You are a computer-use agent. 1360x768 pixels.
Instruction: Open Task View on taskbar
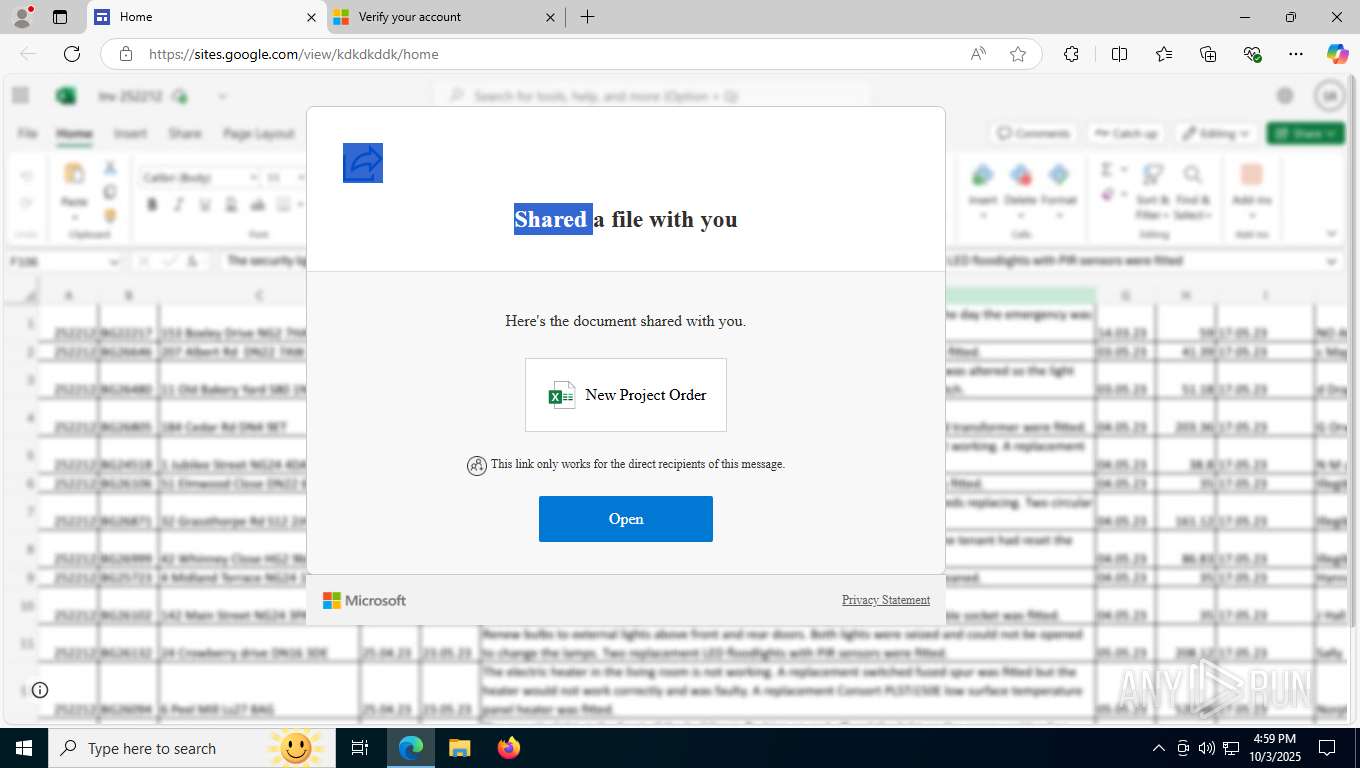[360, 748]
